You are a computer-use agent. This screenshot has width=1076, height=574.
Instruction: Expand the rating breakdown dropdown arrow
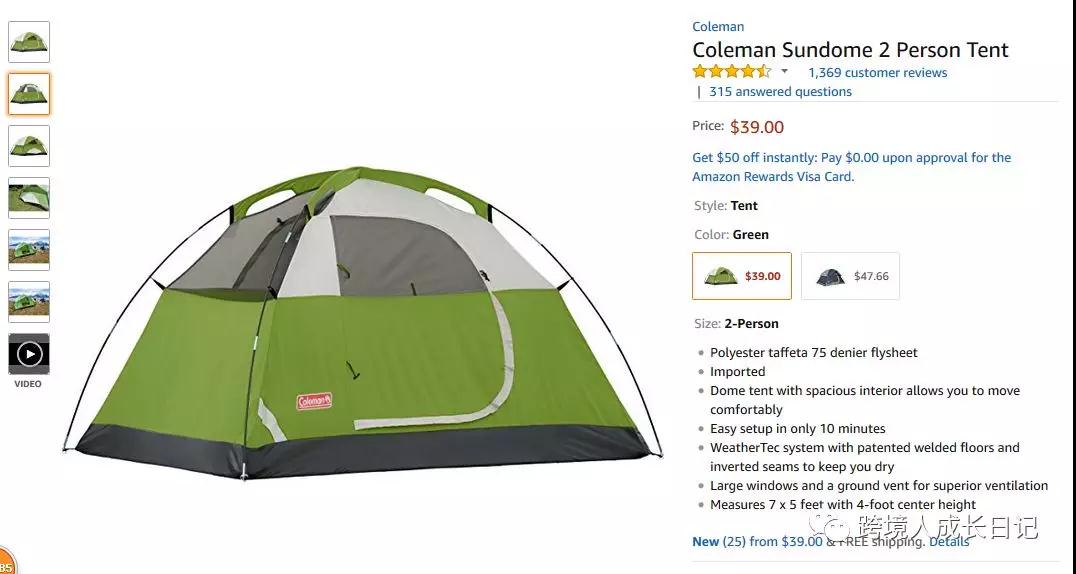[784, 72]
